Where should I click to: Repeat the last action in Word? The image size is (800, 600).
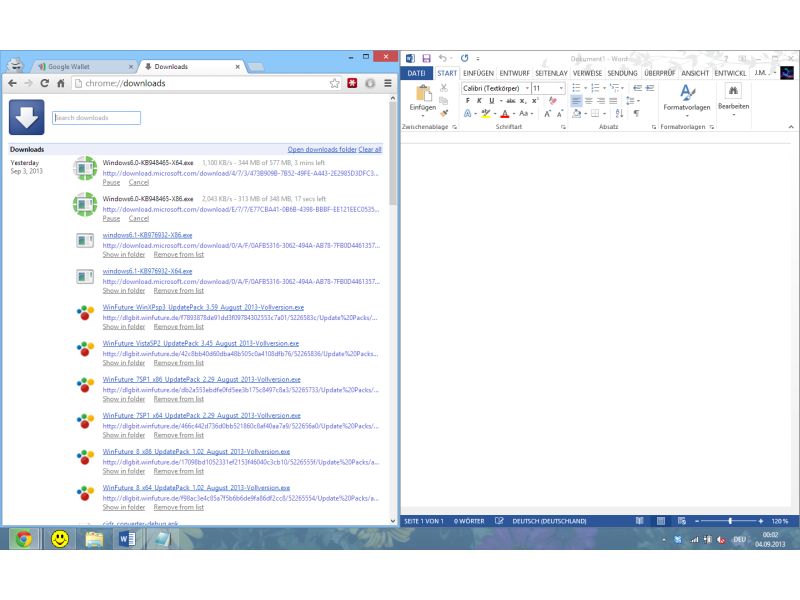464,58
